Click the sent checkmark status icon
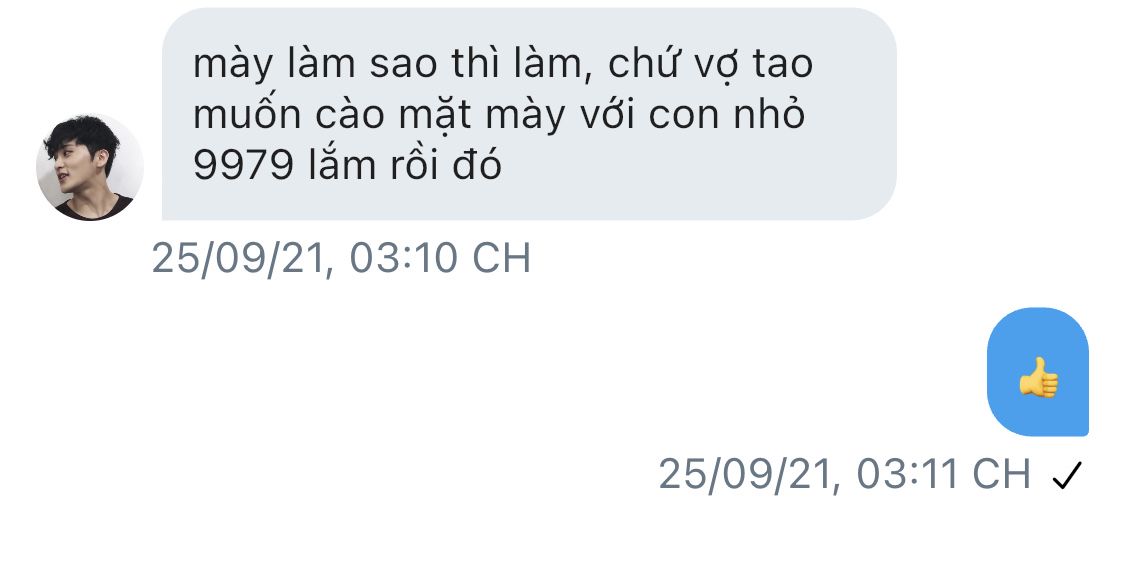The height and width of the screenshot is (565, 1125). click(1067, 475)
